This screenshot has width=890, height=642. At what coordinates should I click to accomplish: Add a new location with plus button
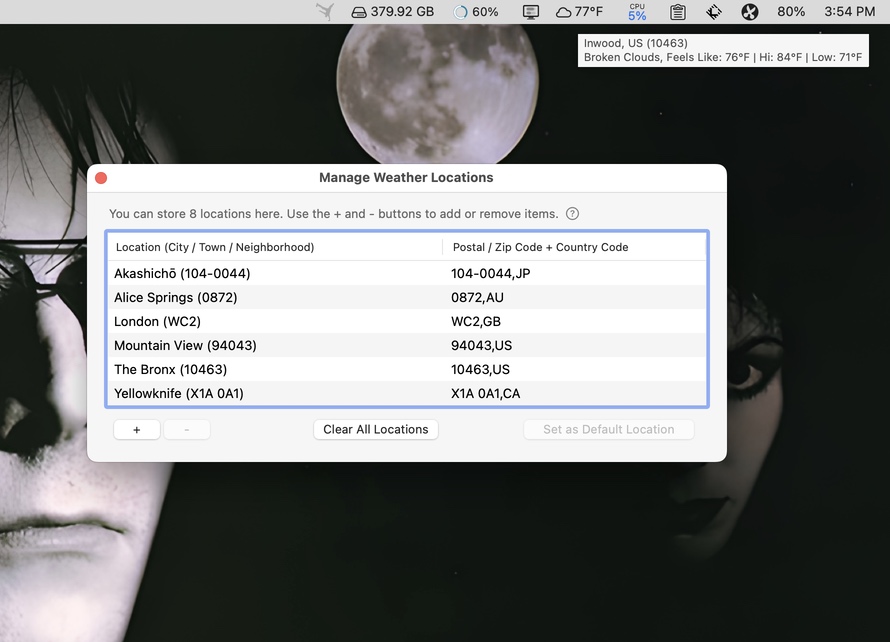(137, 430)
